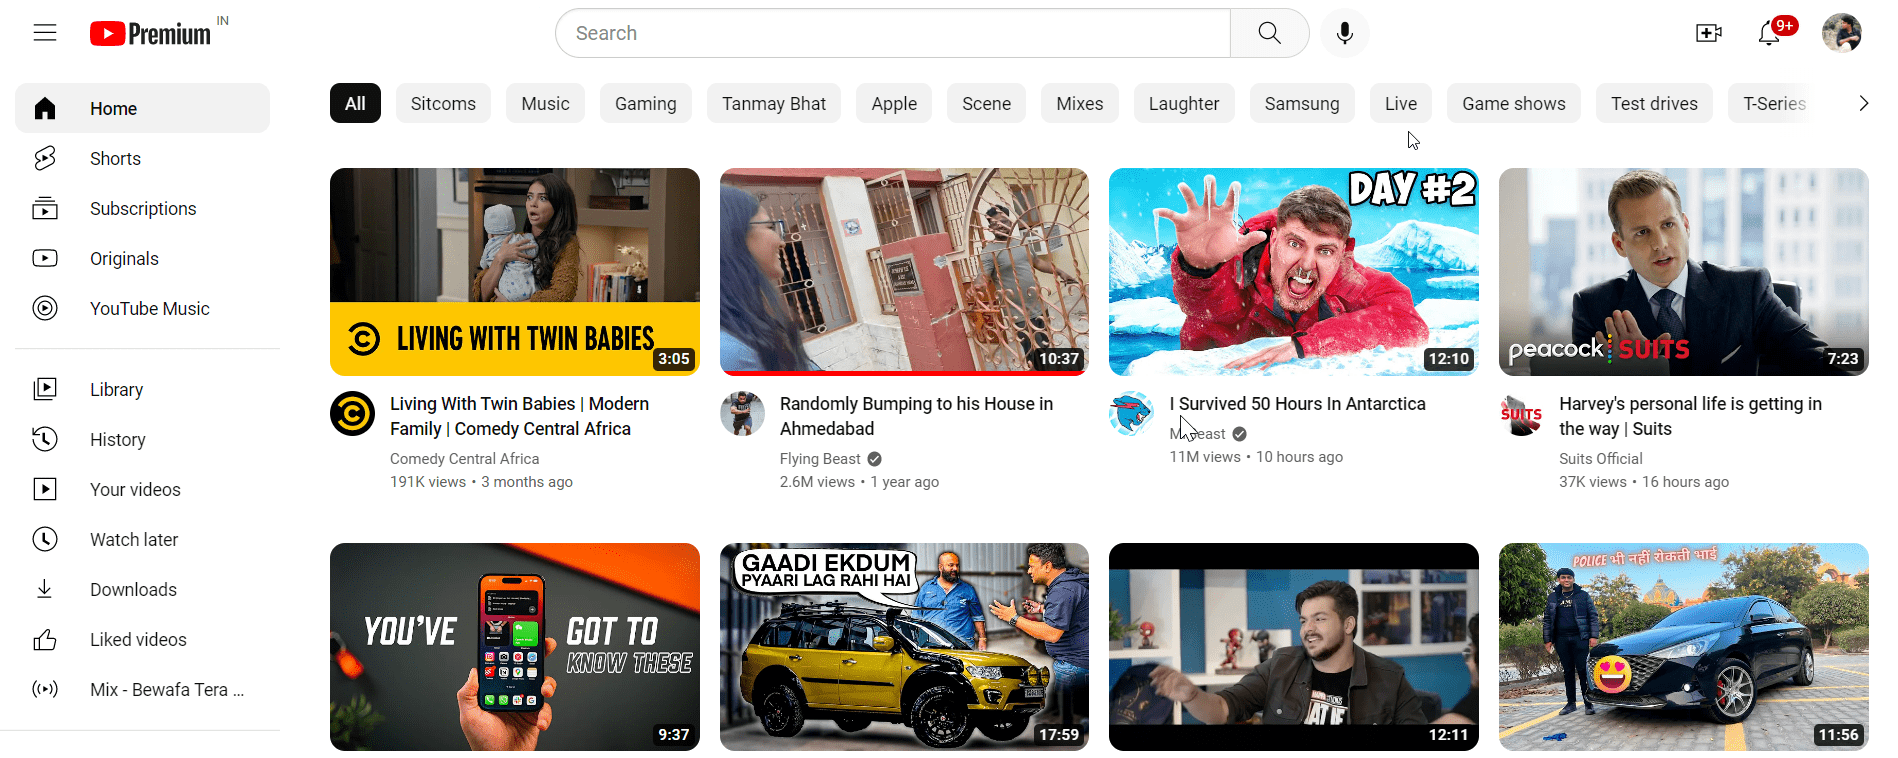This screenshot has width=1898, height=758.
Task: Open Comedy Central Africa channel name link
Action: click(x=464, y=458)
